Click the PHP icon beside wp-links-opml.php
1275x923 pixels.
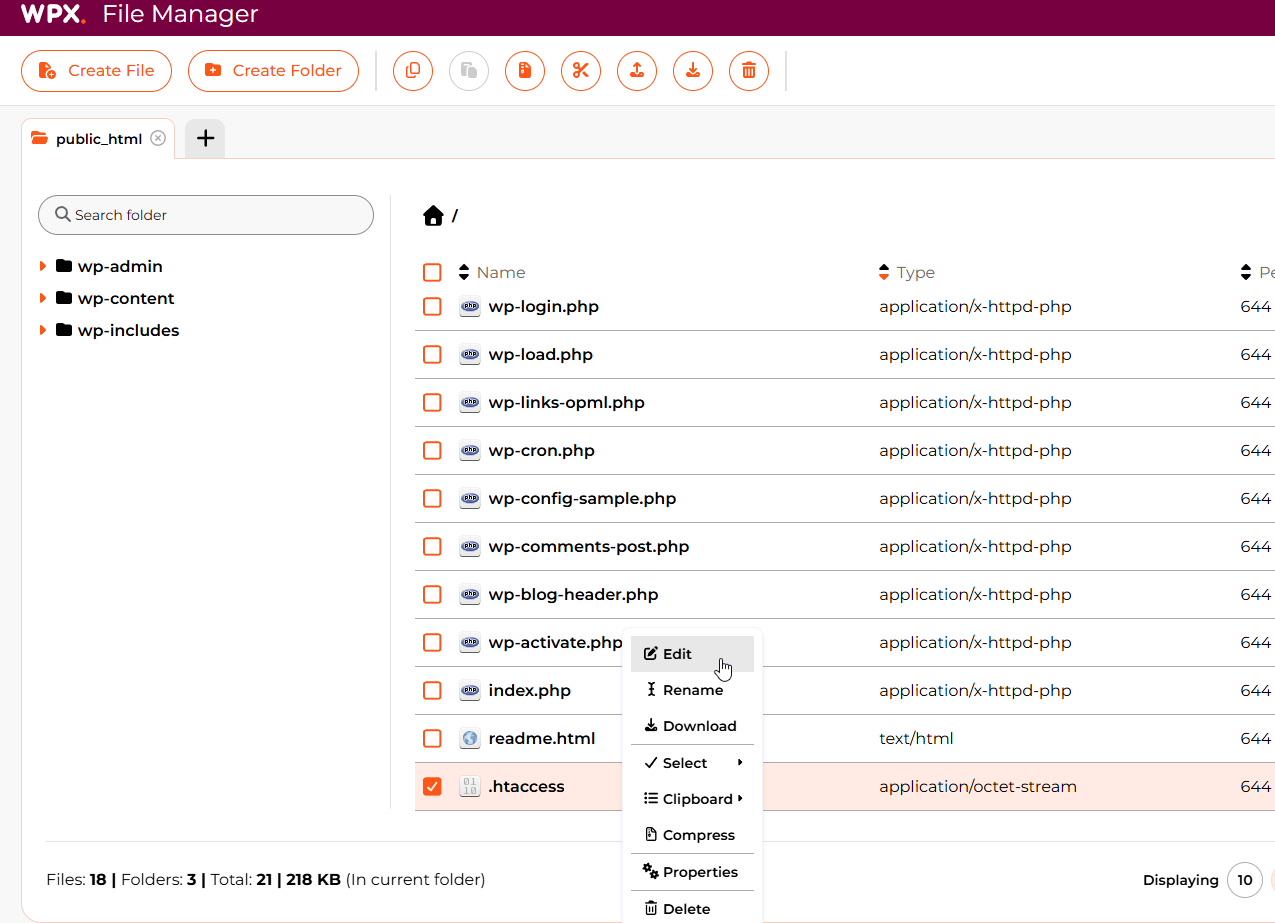click(470, 403)
